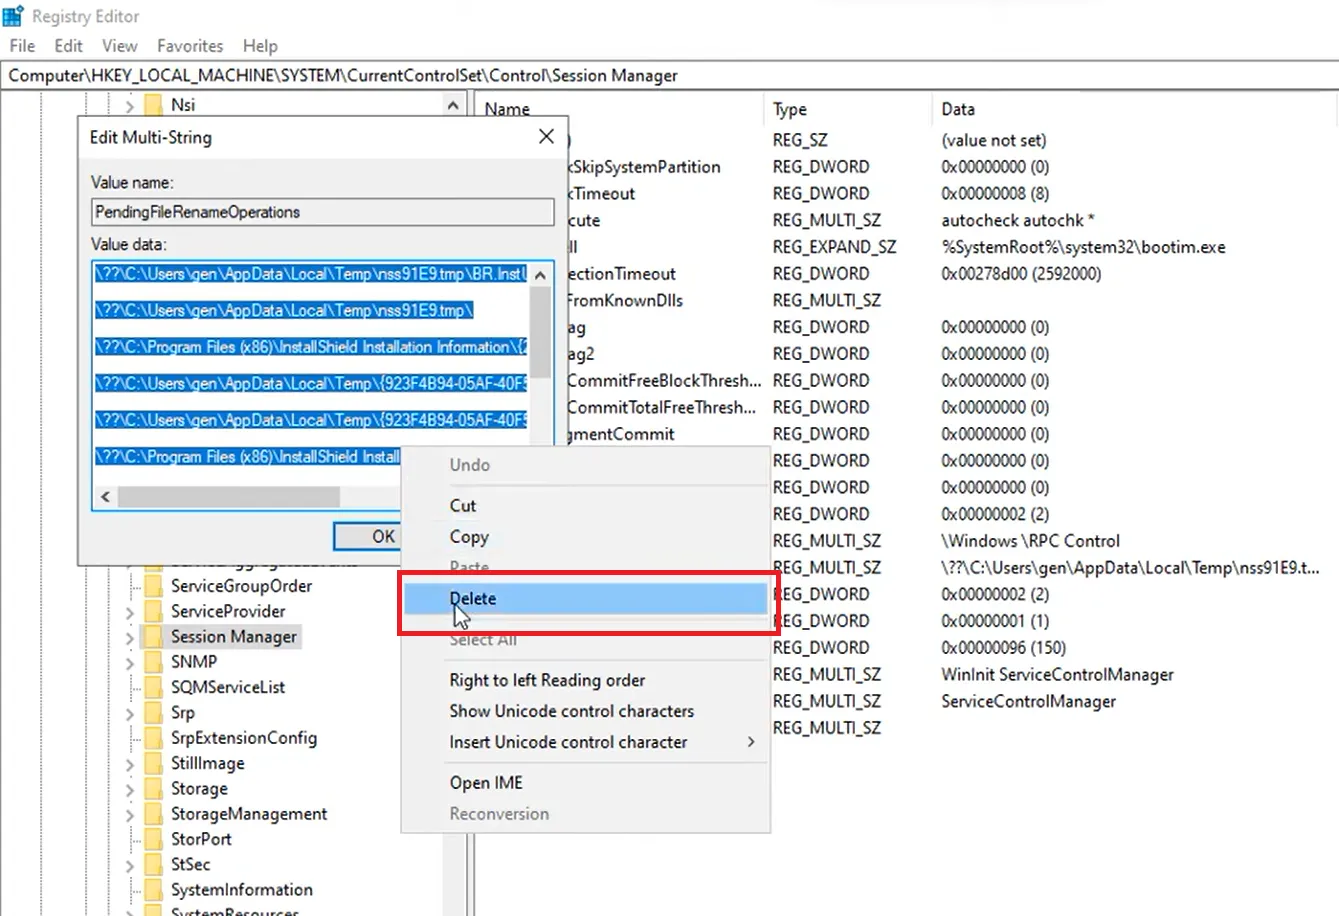Toggle Show Unicode control characters
The width and height of the screenshot is (1339, 916).
coord(571,711)
